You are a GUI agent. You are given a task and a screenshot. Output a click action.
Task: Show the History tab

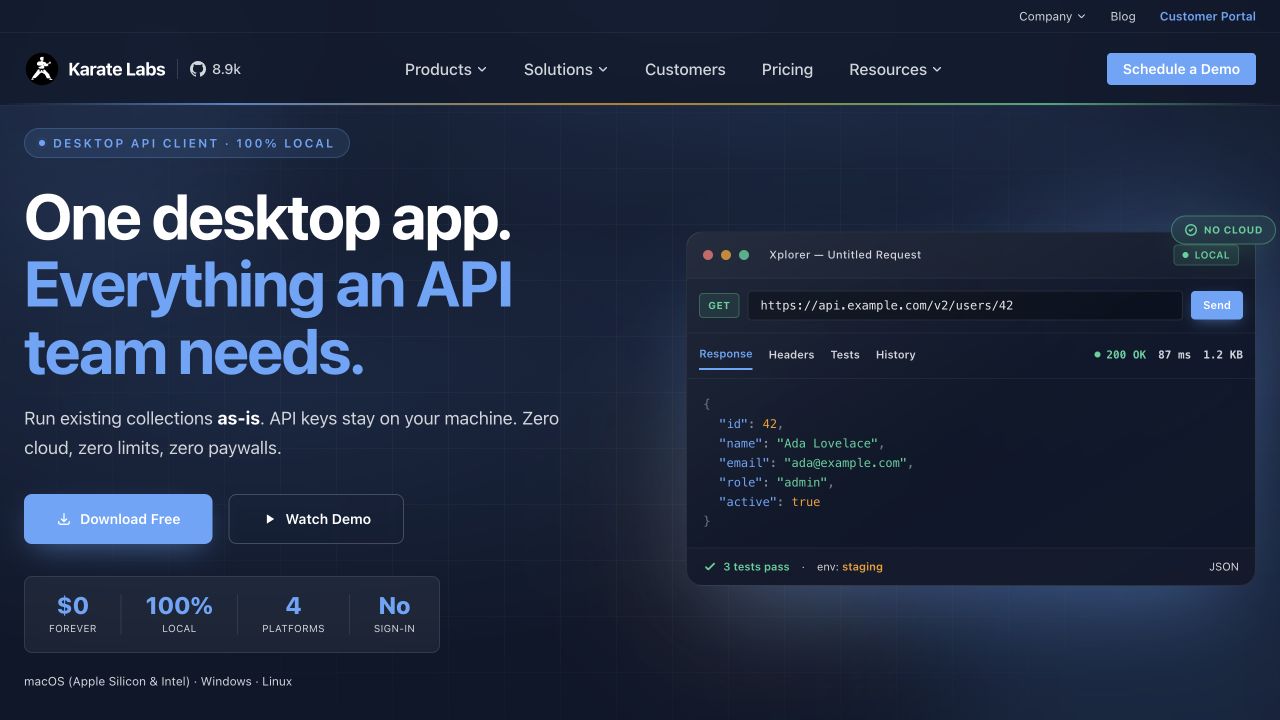click(x=896, y=355)
